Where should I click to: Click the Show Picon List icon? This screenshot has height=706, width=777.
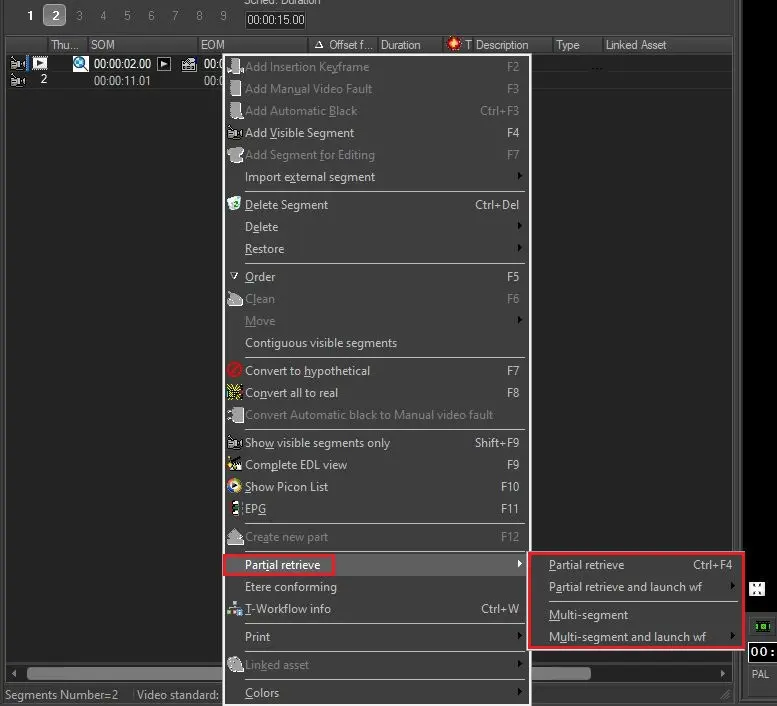point(235,487)
